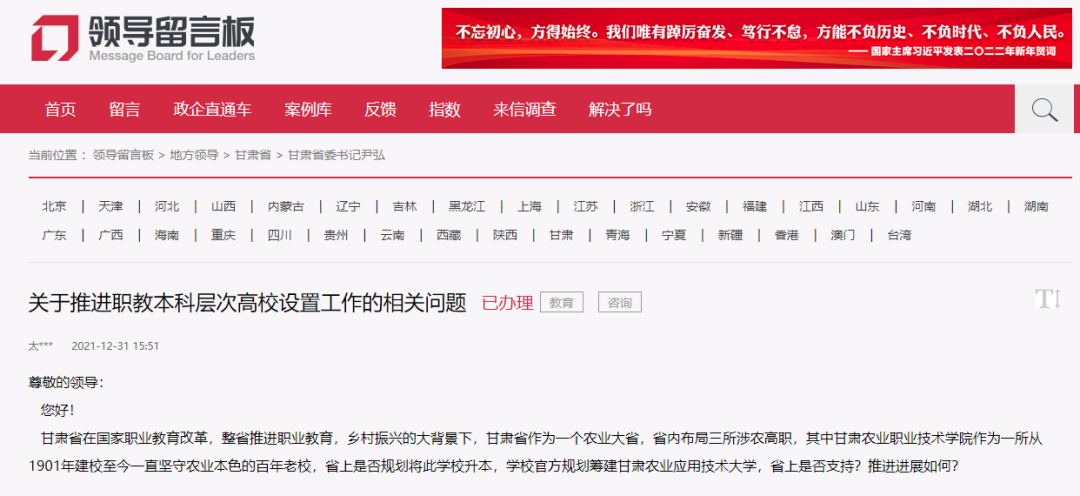
Task: Click the search magnifier icon
Action: (1044, 110)
